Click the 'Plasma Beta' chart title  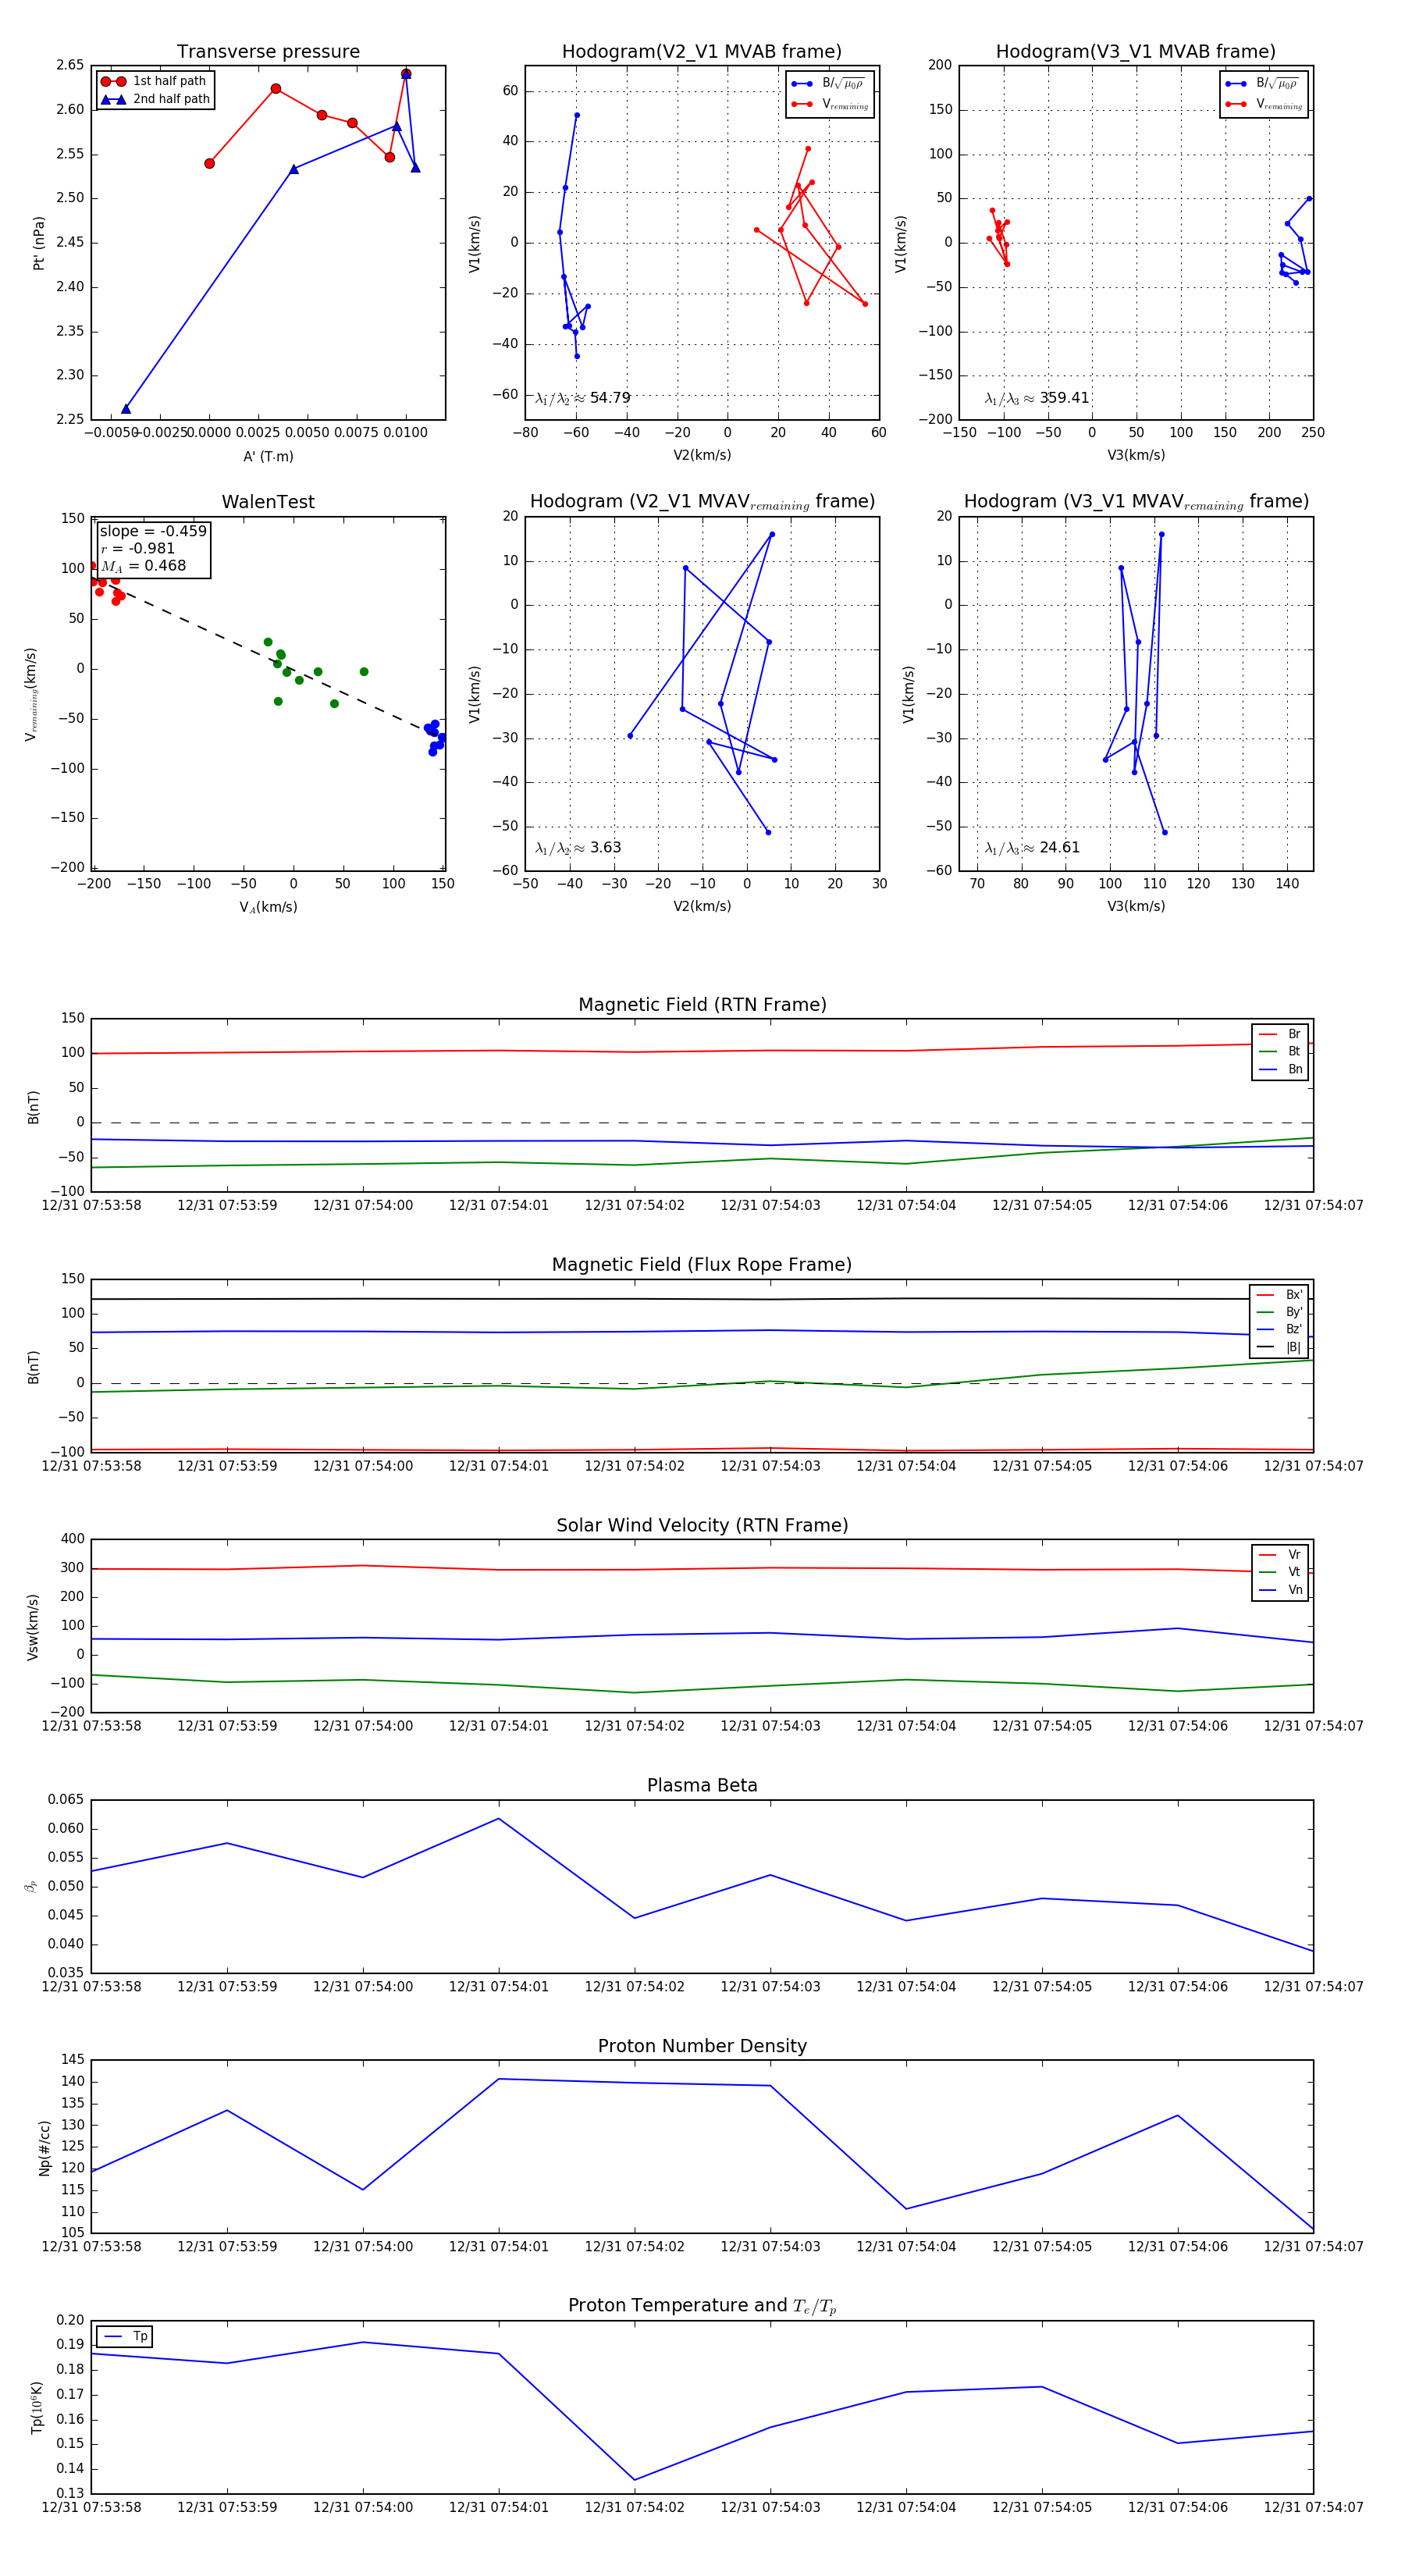(x=702, y=1786)
